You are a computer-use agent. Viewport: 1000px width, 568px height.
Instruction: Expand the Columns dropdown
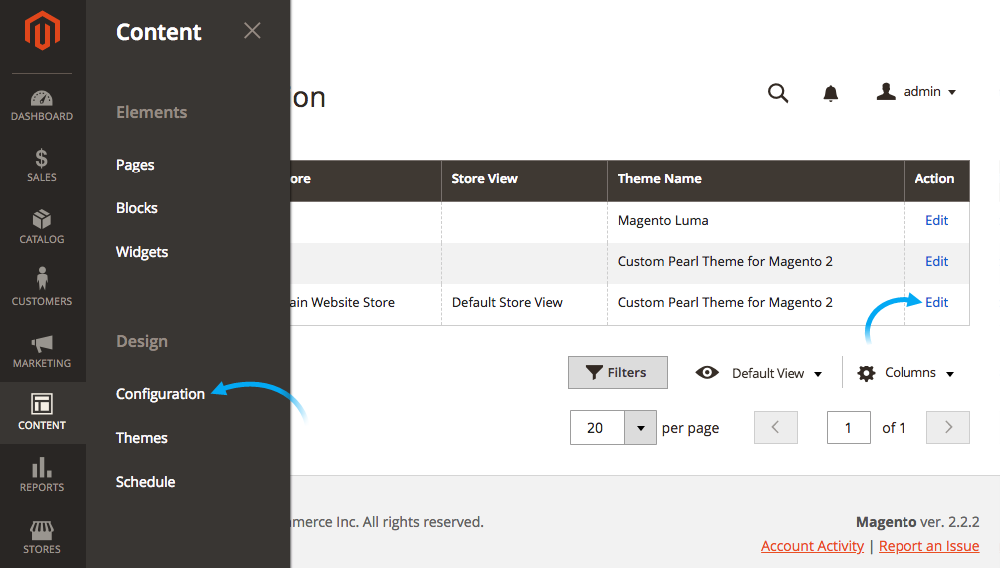point(906,373)
